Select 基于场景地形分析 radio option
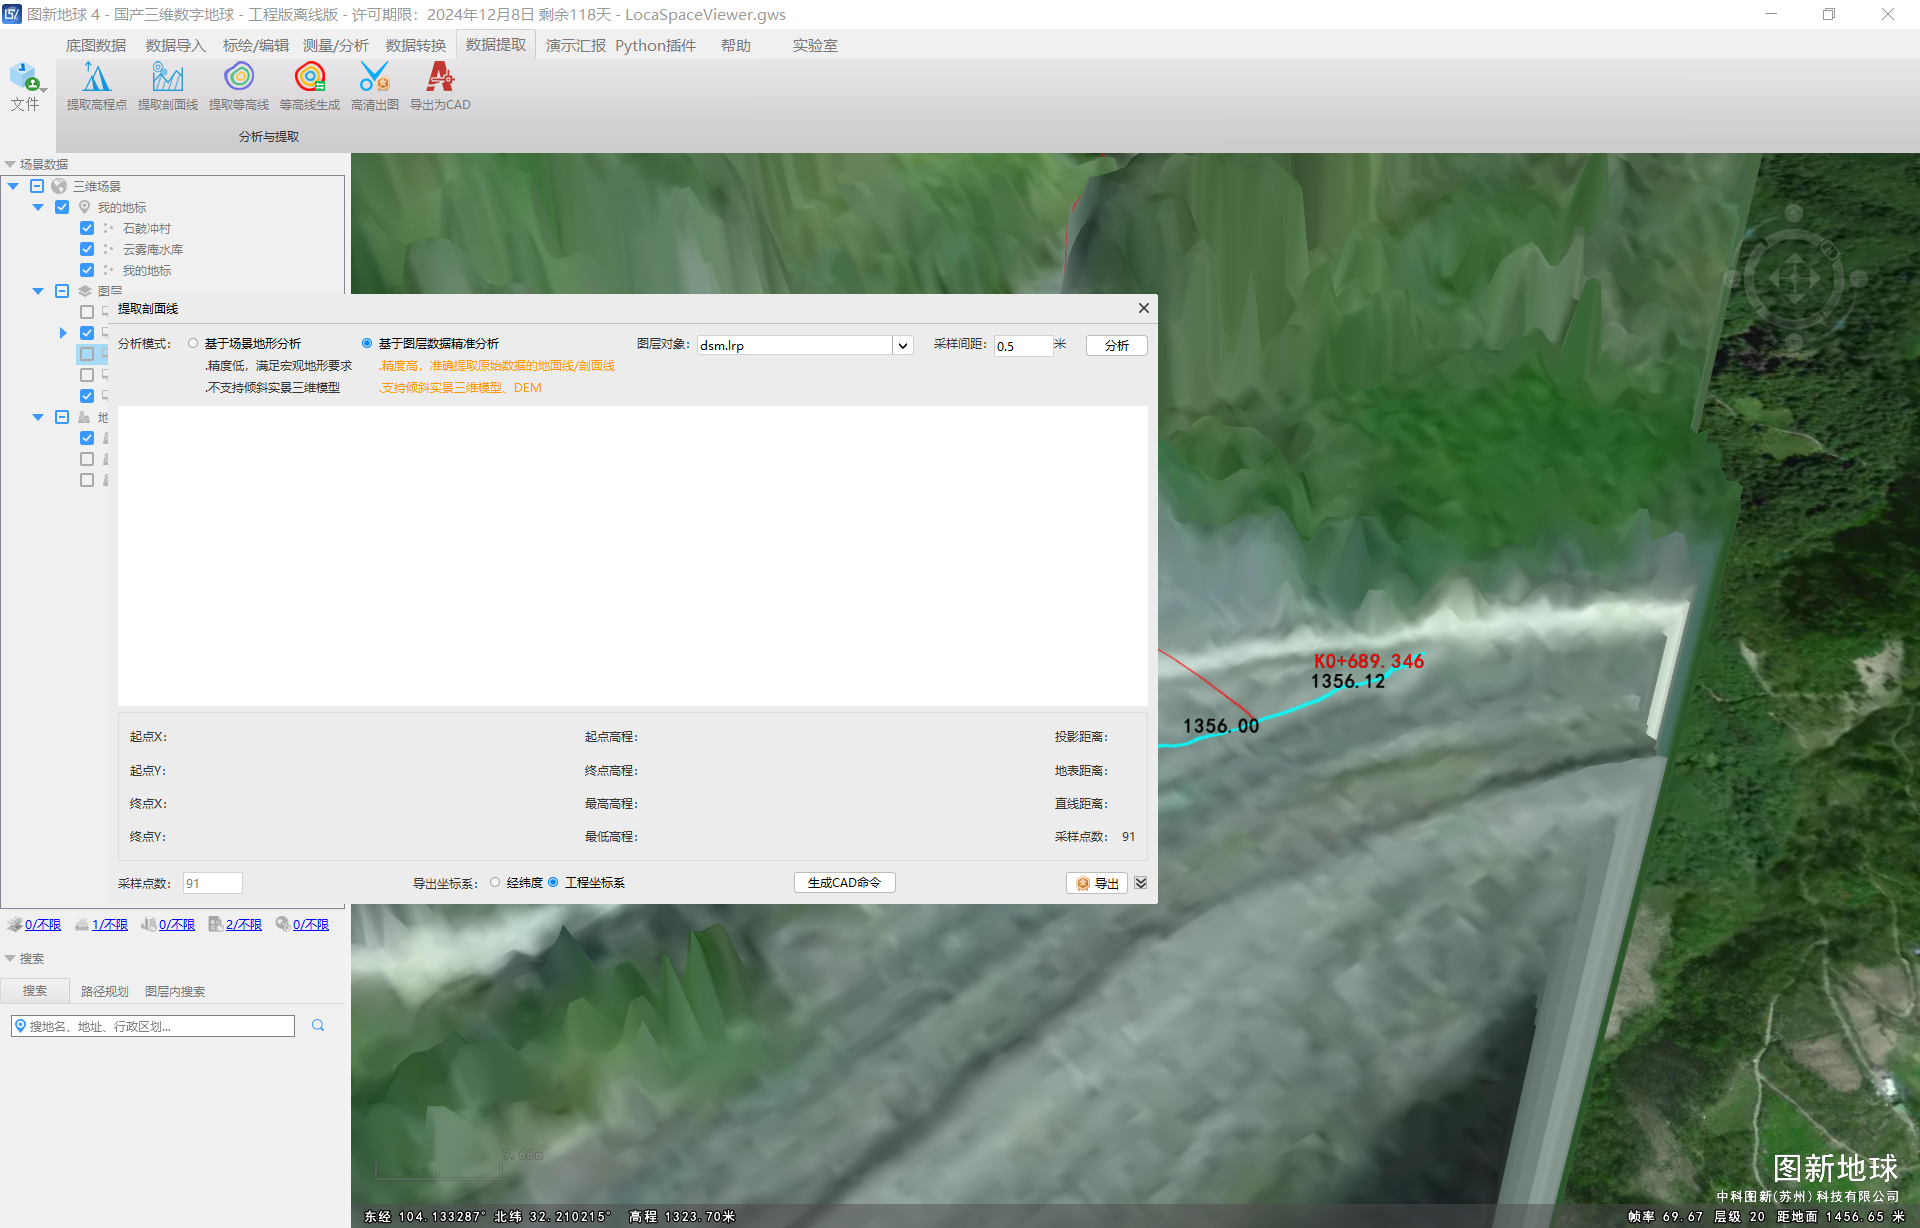Image resolution: width=1920 pixels, height=1228 pixels. pos(193,343)
